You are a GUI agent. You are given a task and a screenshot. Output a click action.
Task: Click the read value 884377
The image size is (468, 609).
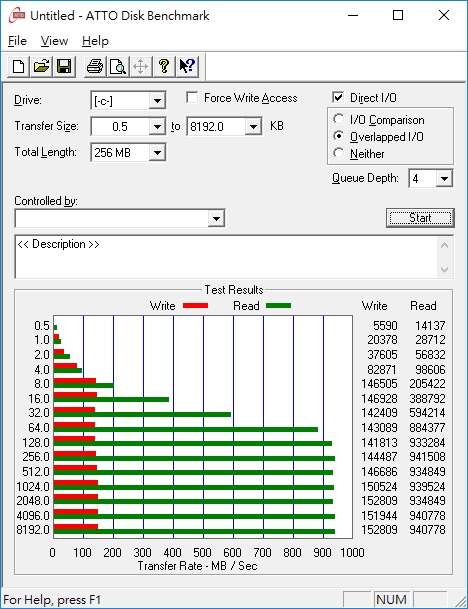(x=427, y=428)
